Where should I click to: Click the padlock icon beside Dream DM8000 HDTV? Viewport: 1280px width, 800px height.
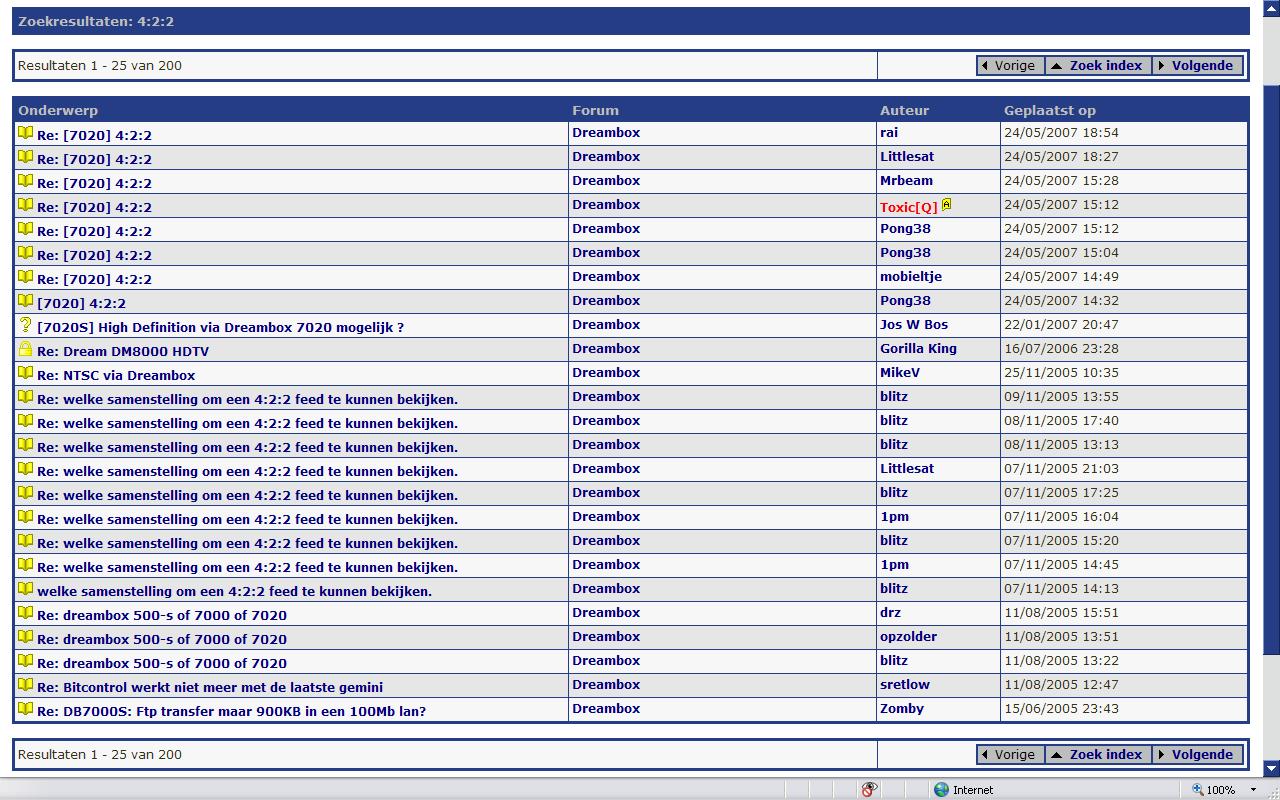[x=26, y=349]
